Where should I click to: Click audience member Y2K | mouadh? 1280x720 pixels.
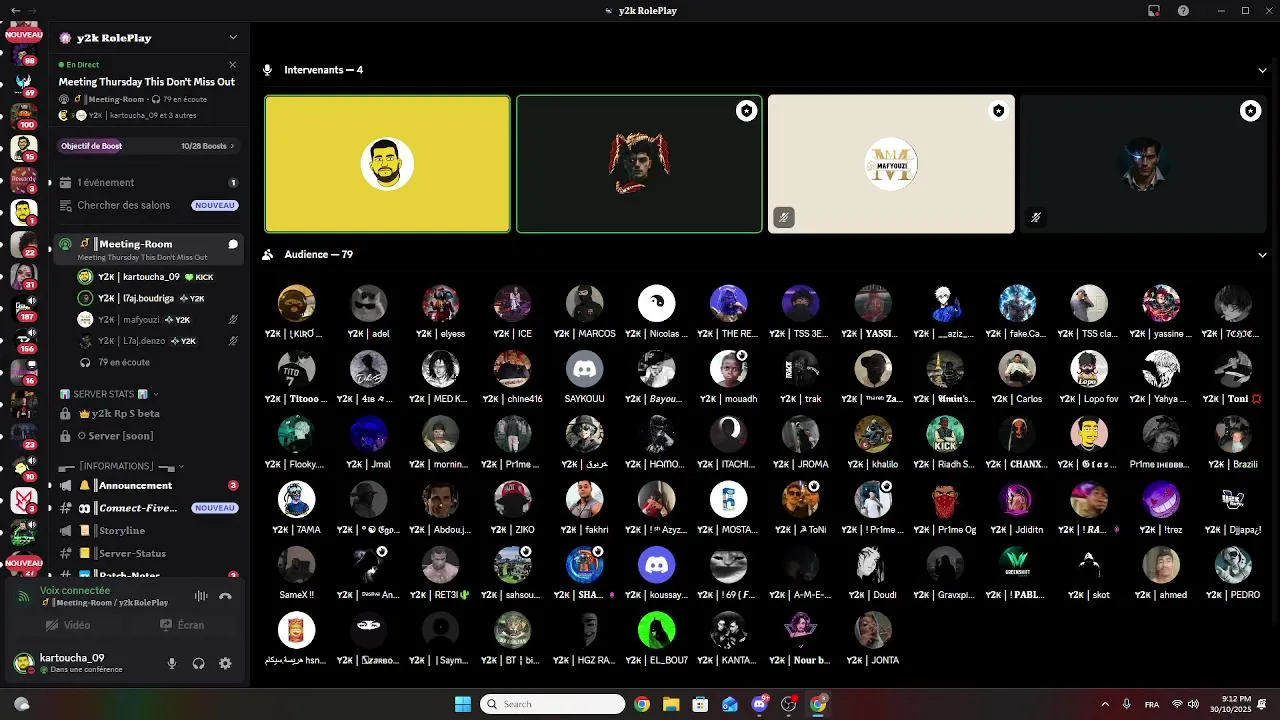(x=729, y=377)
